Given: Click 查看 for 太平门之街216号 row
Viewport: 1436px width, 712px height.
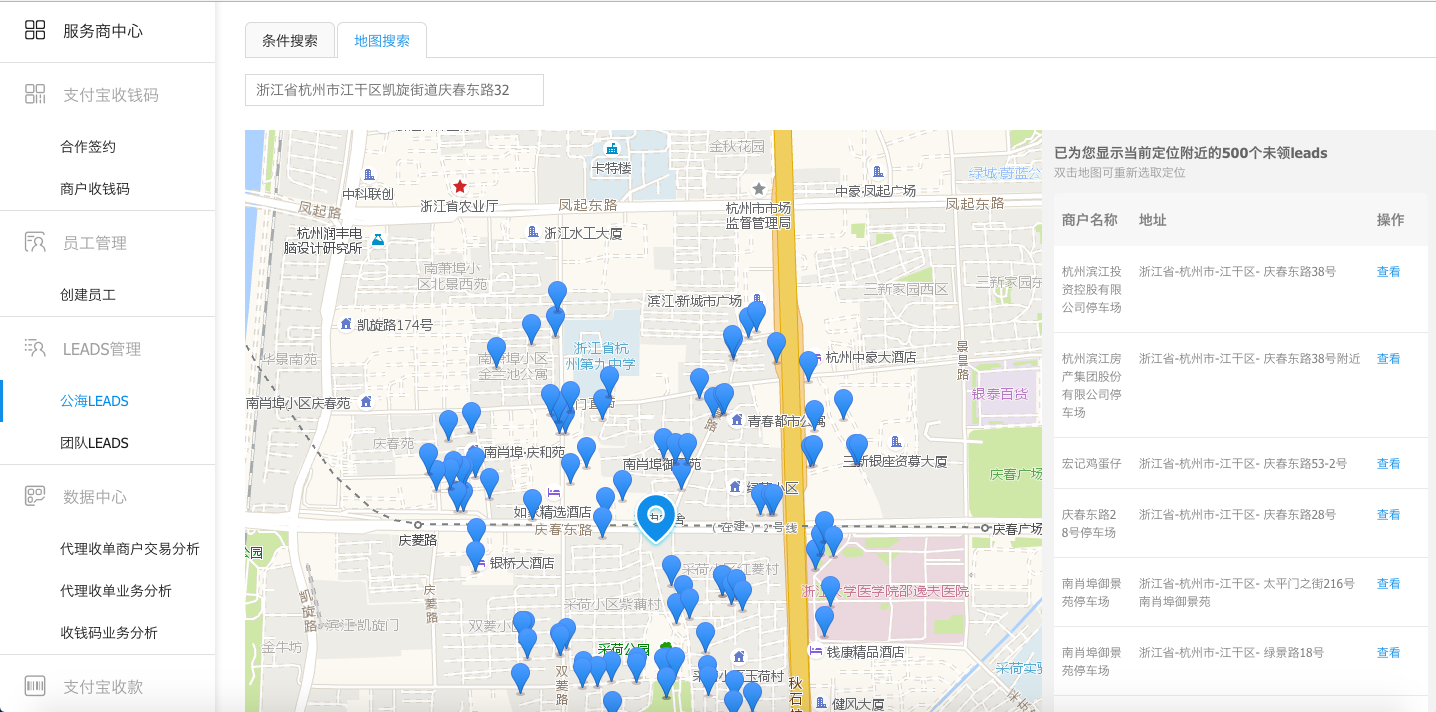Looking at the screenshot, I should pos(1388,583).
